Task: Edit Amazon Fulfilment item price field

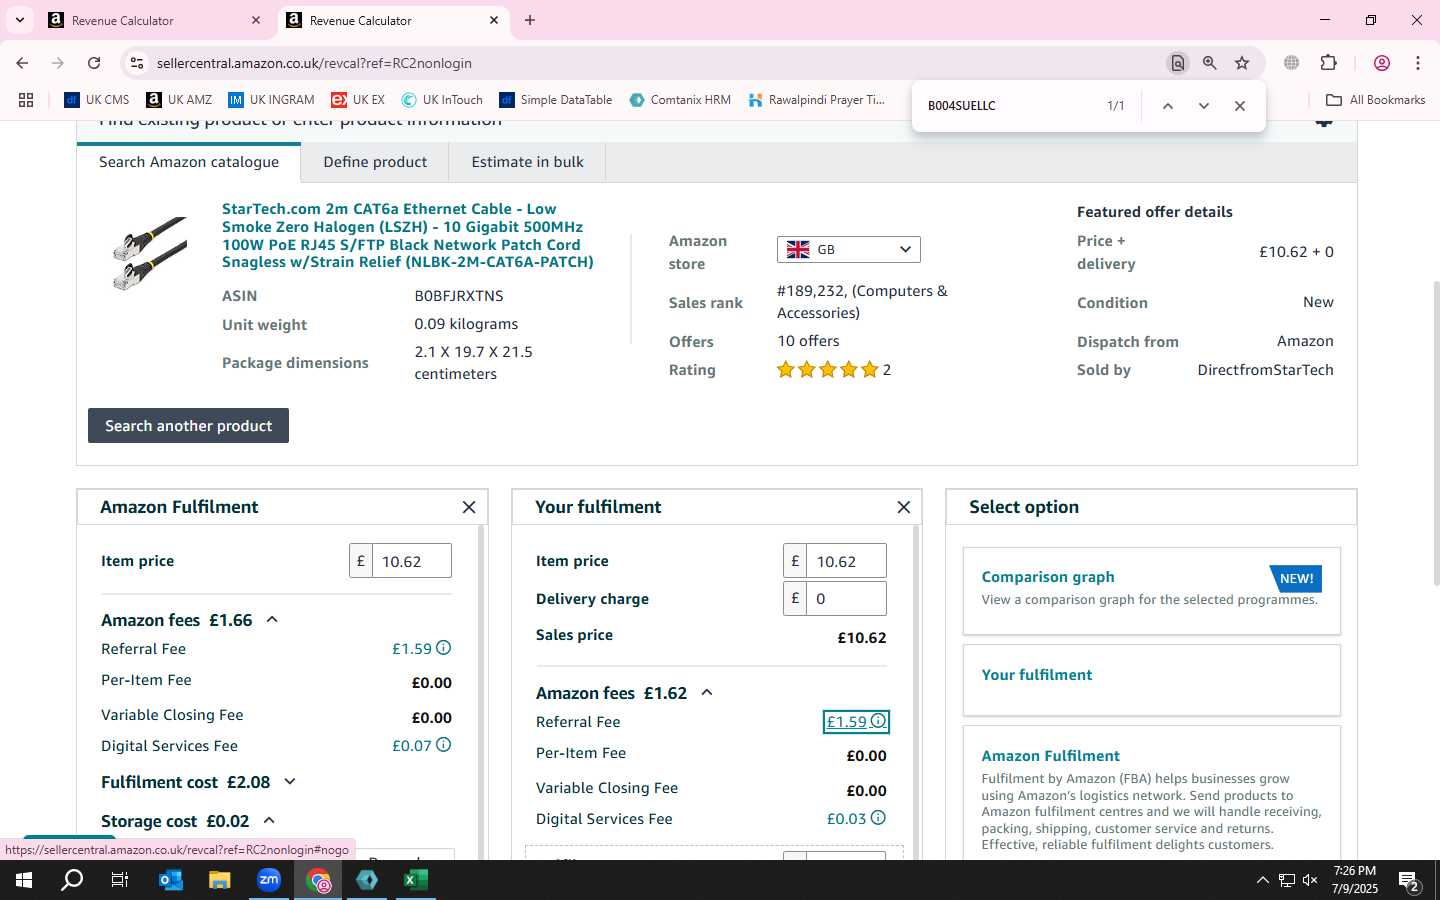Action: click(x=411, y=561)
